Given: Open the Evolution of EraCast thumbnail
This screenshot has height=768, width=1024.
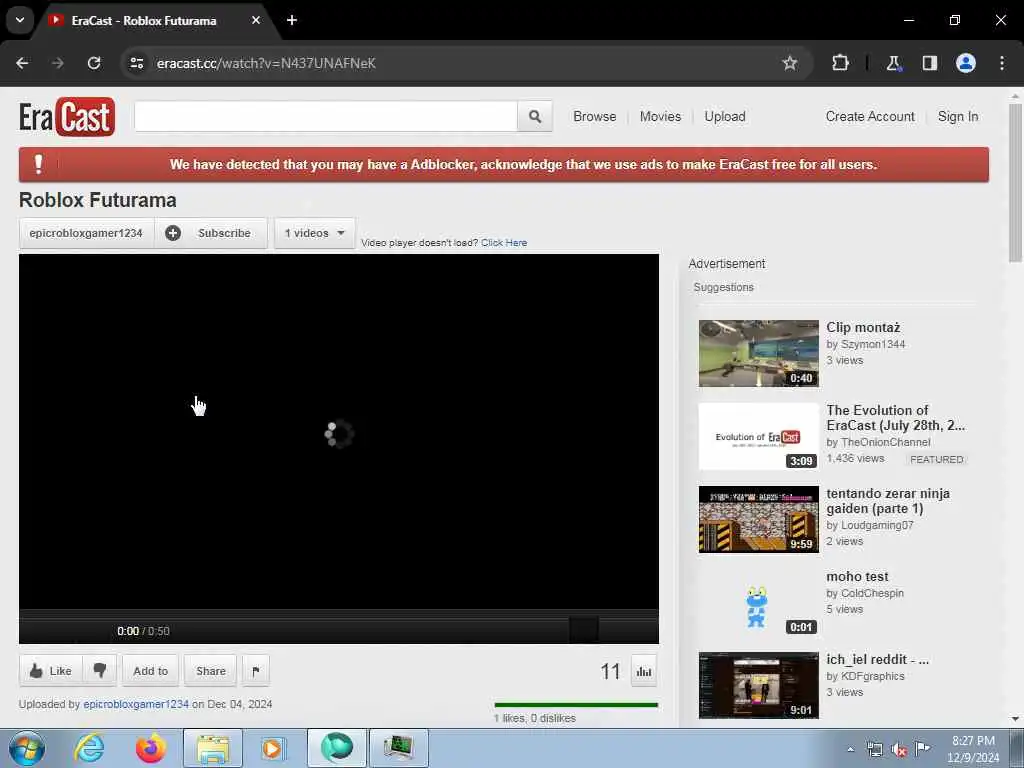Looking at the screenshot, I should (758, 436).
